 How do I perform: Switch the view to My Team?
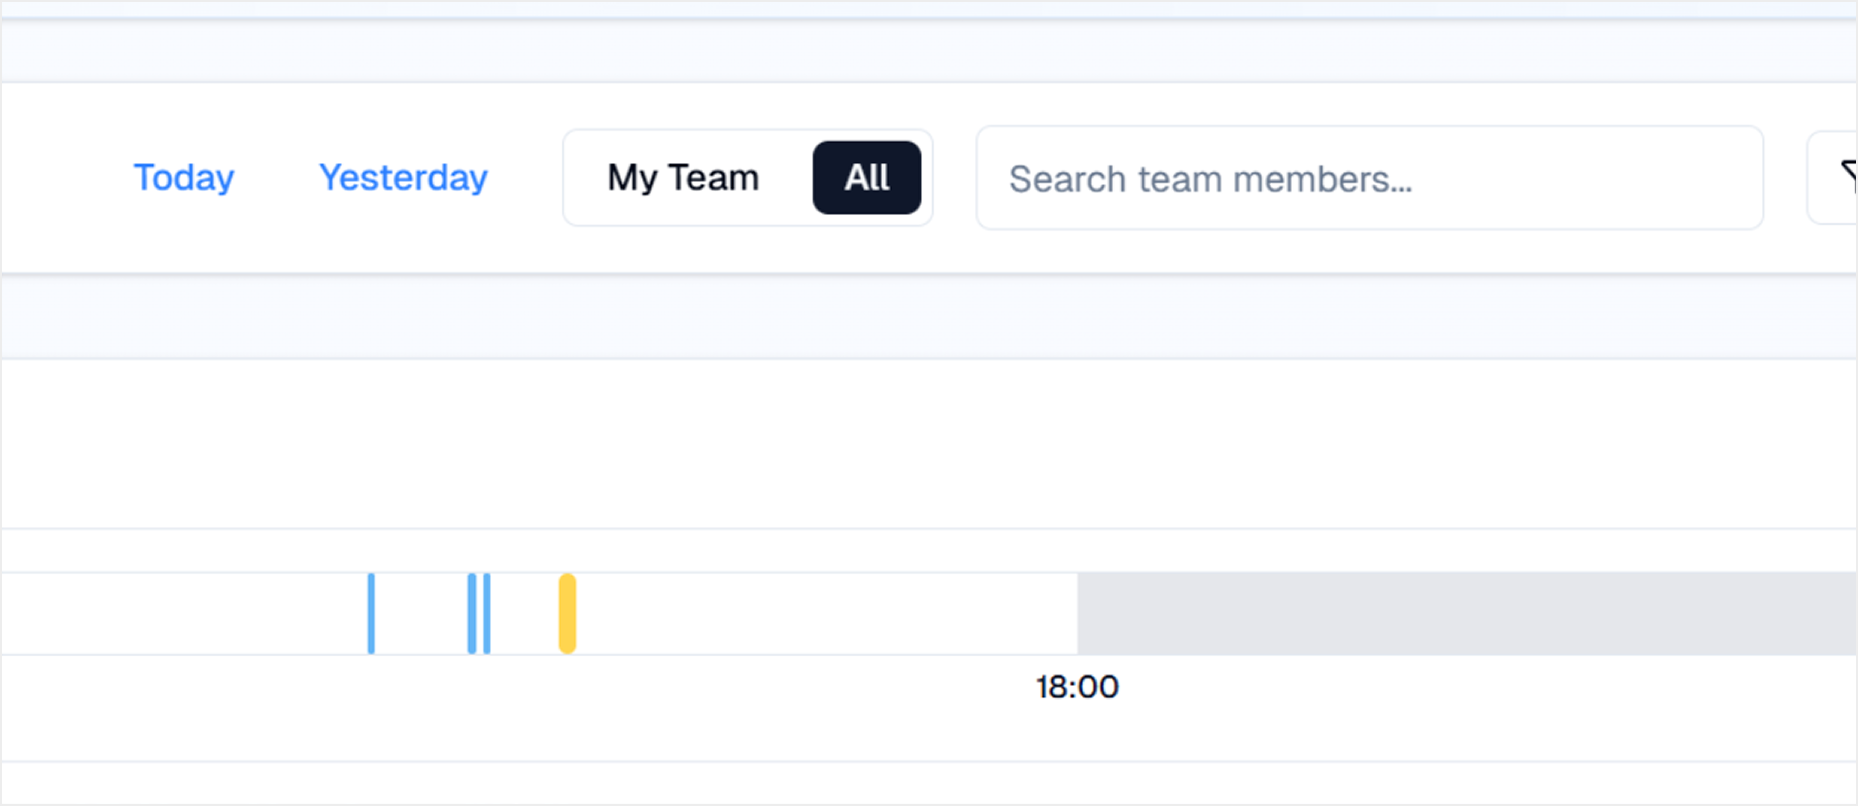683,178
